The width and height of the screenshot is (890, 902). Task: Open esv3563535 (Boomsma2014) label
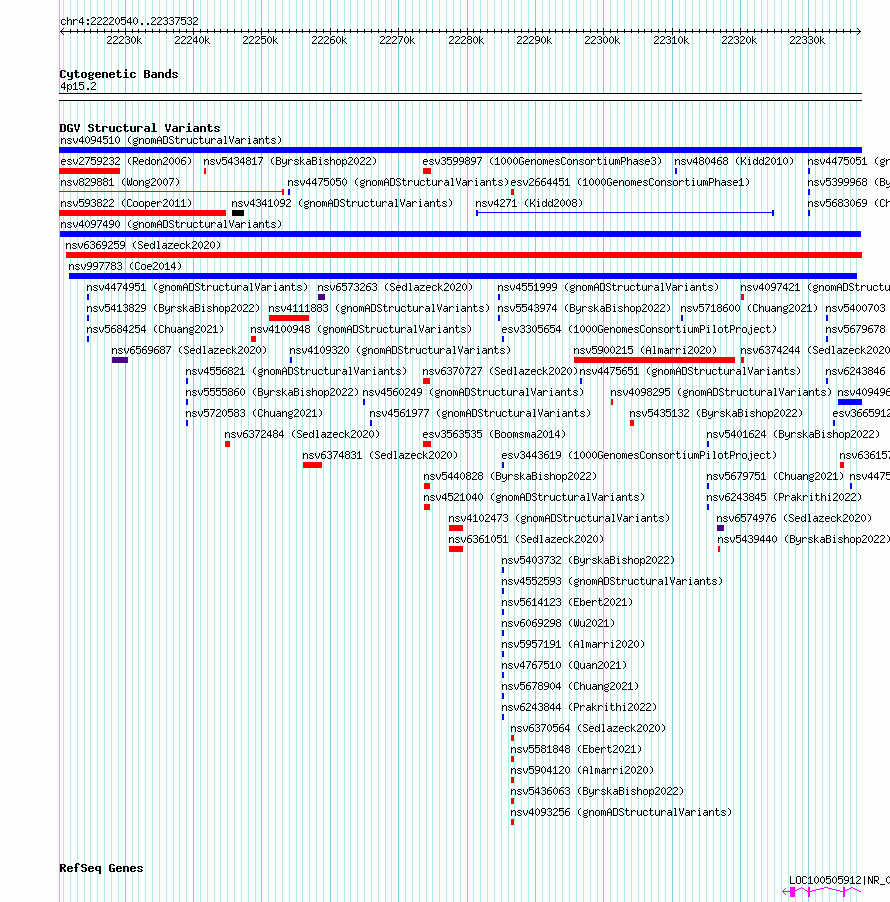coord(494,434)
